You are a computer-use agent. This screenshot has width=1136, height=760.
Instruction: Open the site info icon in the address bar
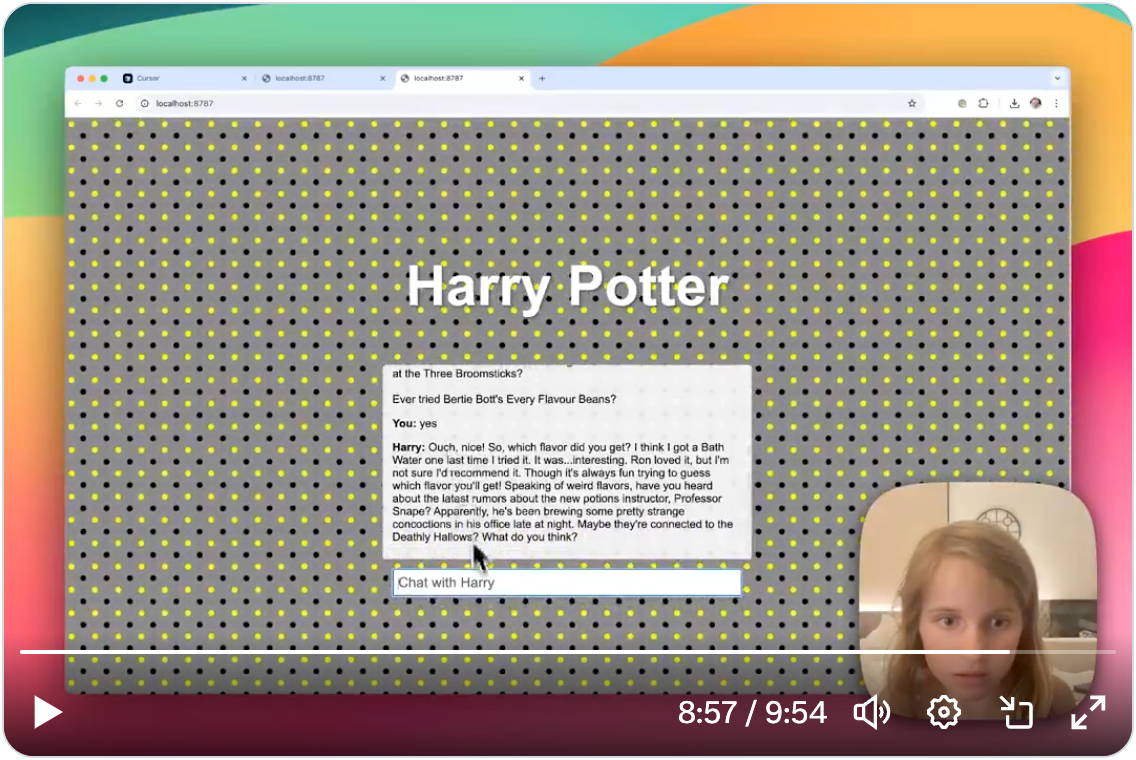[143, 103]
